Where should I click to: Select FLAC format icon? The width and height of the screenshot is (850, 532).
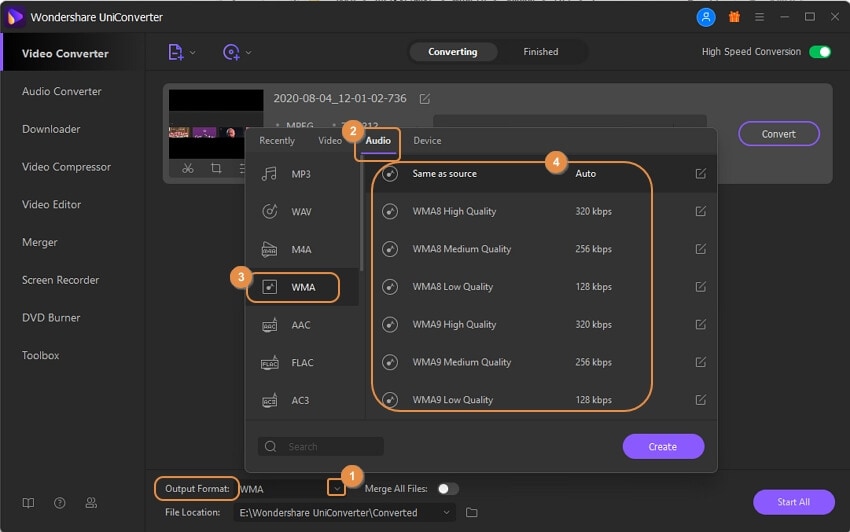(269, 363)
